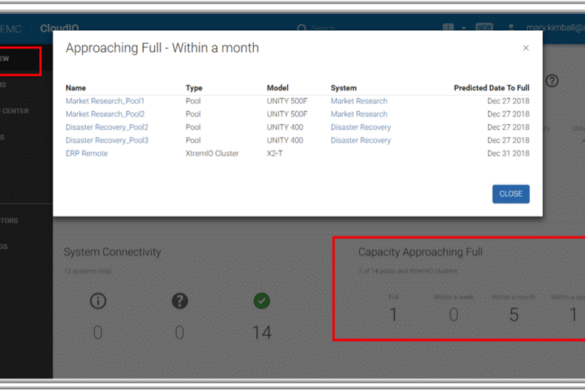
Task: Open Market Research system for Pool1 row
Action: (x=359, y=101)
